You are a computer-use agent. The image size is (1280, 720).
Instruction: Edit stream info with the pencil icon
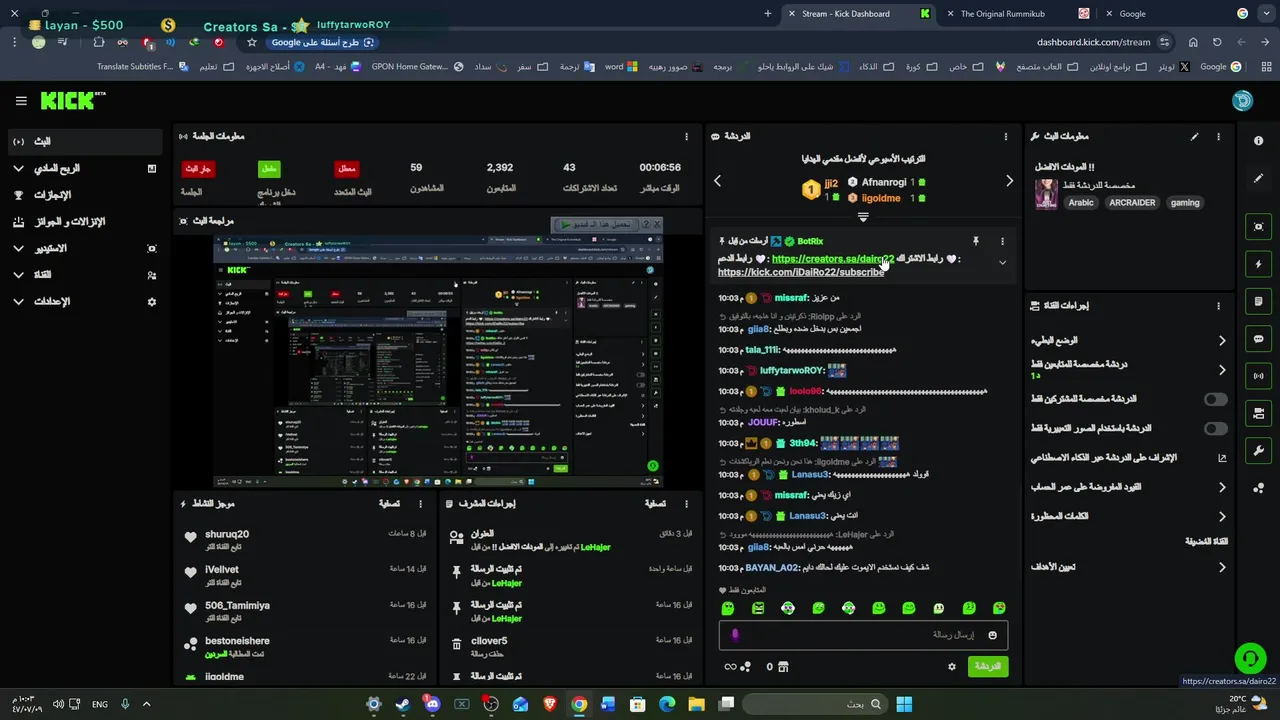click(x=1194, y=137)
